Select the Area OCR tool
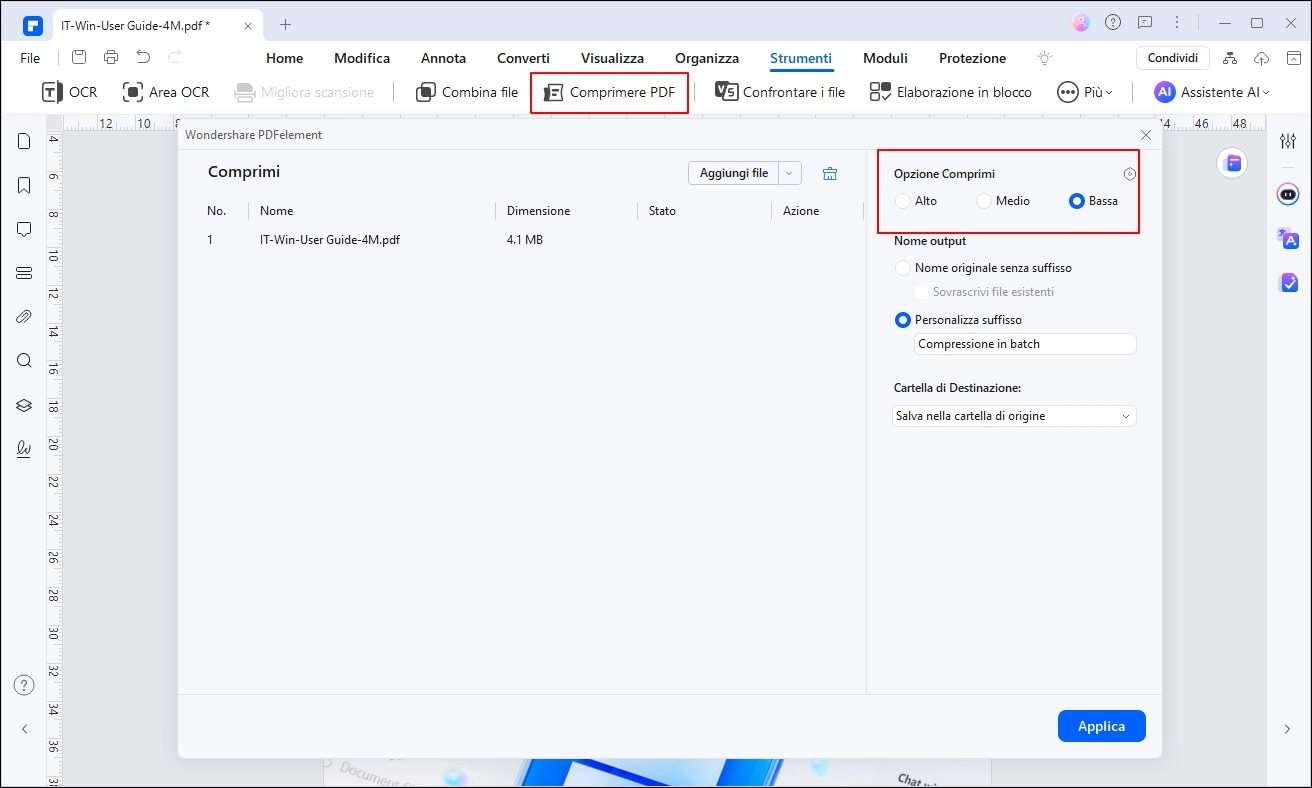The height and width of the screenshot is (788, 1312). pyautogui.click(x=166, y=92)
